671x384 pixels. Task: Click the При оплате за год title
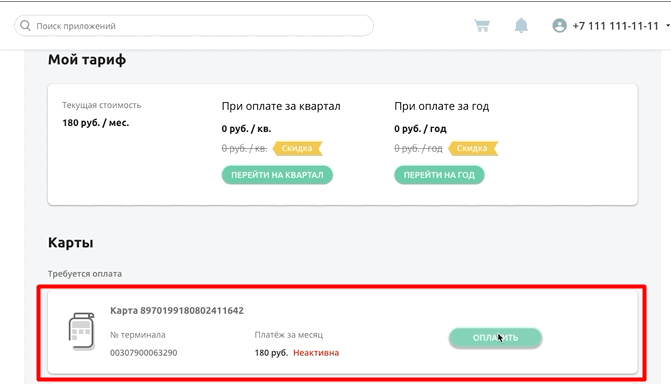pos(441,106)
